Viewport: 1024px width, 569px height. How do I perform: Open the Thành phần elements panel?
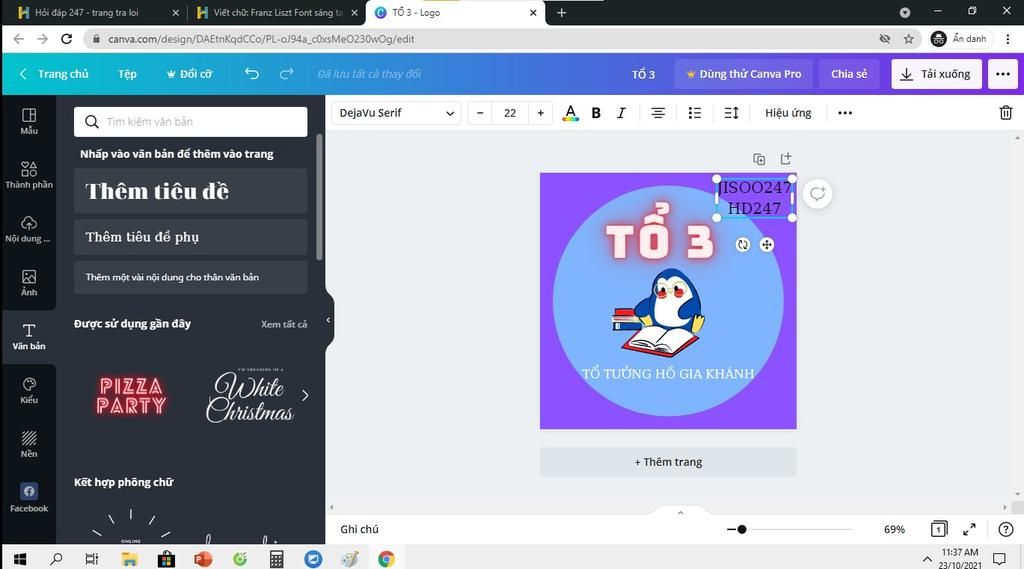pyautogui.click(x=29, y=175)
